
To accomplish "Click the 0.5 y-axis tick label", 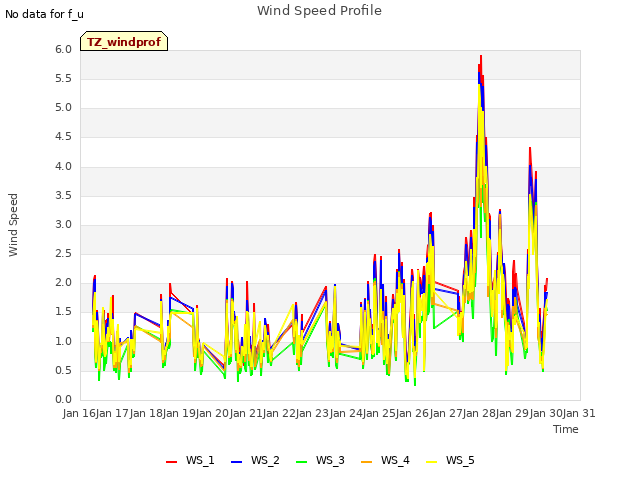I will click(x=64, y=370).
